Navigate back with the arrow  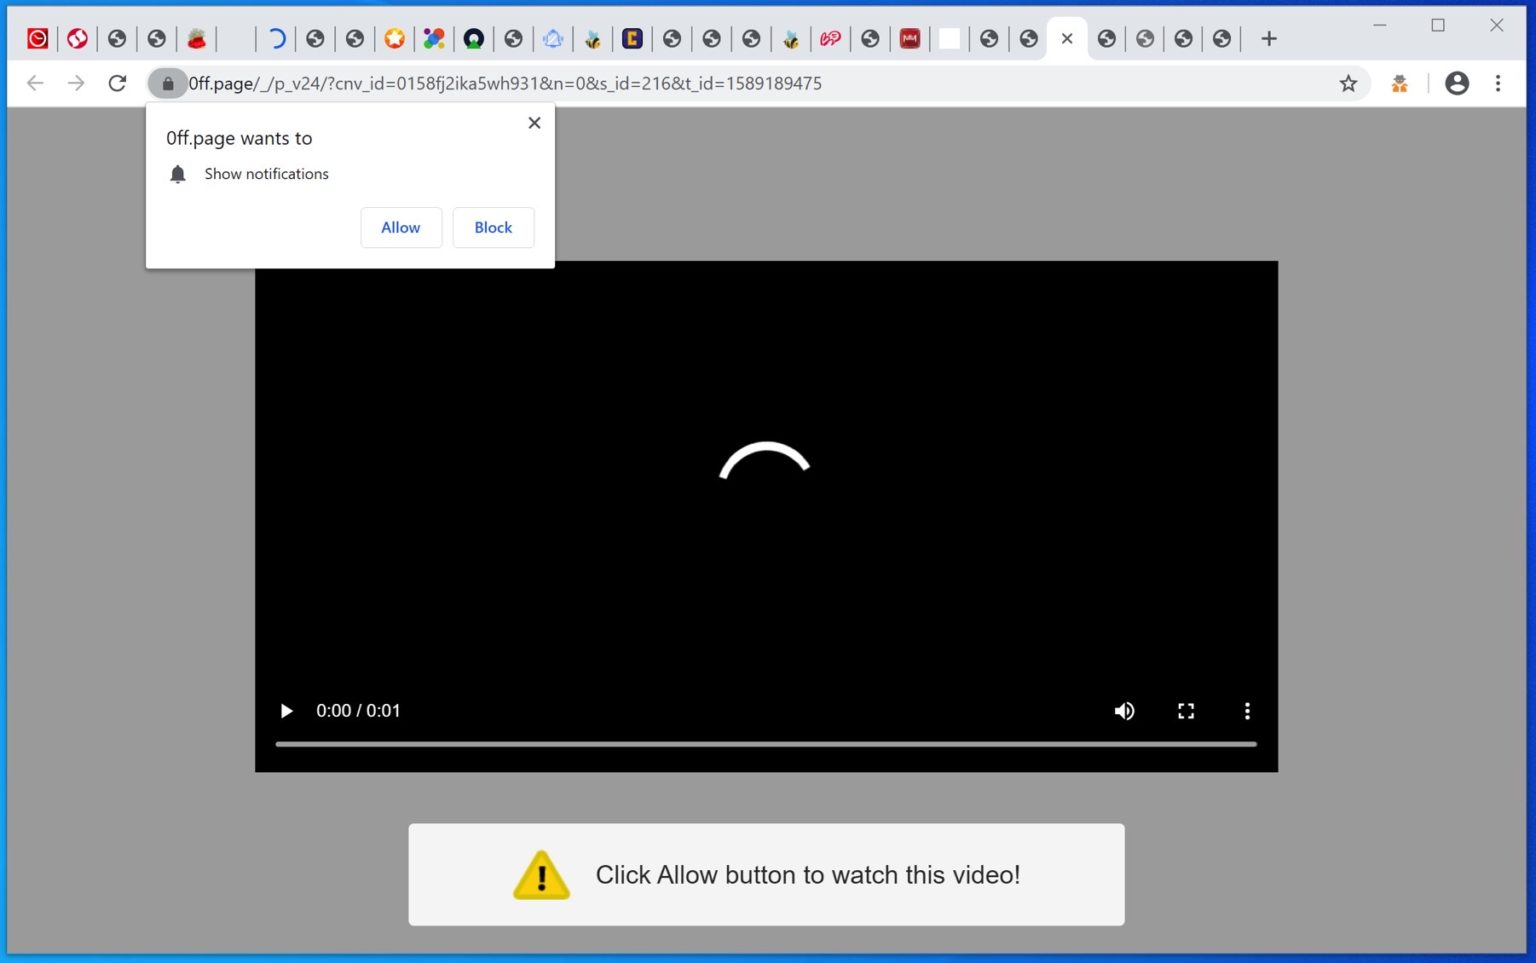(x=35, y=83)
